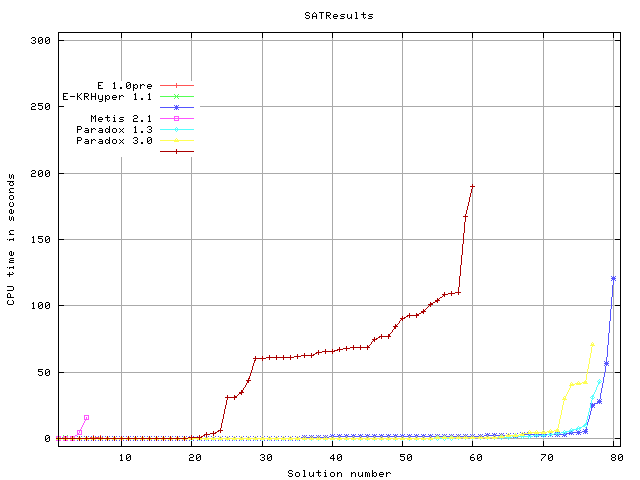Click the x-axis tick label 50
Screen dimensions: 640x480
(406, 458)
